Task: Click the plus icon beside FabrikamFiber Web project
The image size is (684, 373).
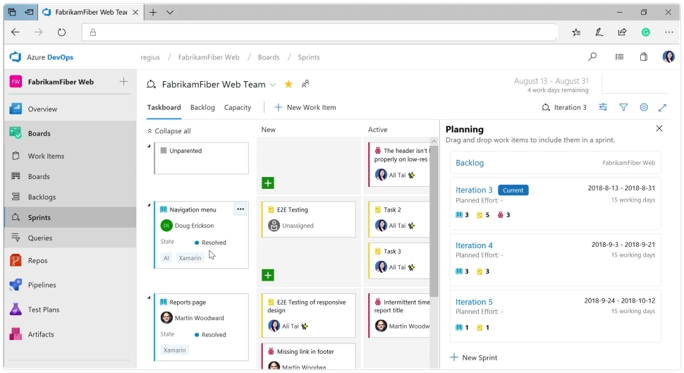Action: point(123,82)
